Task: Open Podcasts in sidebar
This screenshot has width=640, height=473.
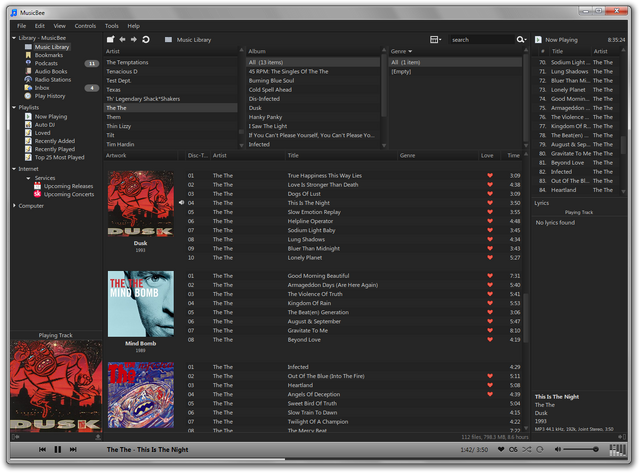Action: click(46, 63)
